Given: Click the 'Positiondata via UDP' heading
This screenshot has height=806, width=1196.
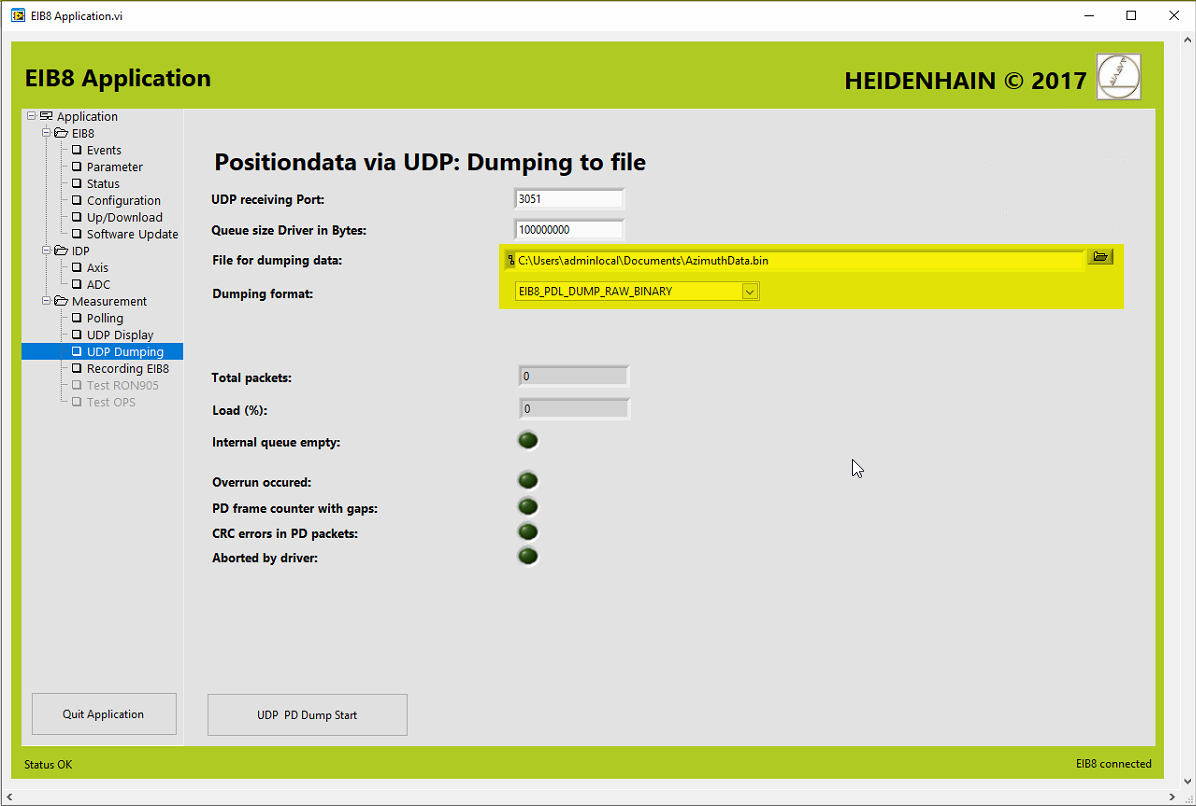Looking at the screenshot, I should [430, 162].
